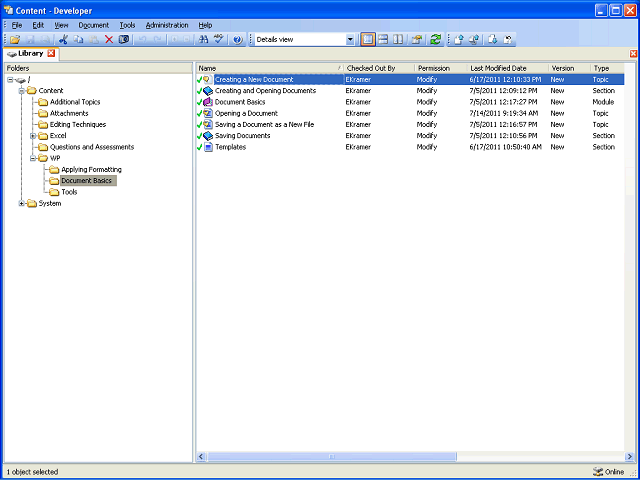This screenshot has height=480, width=640.
Task: Click the Cancel Check Out icon
Action: 508,40
